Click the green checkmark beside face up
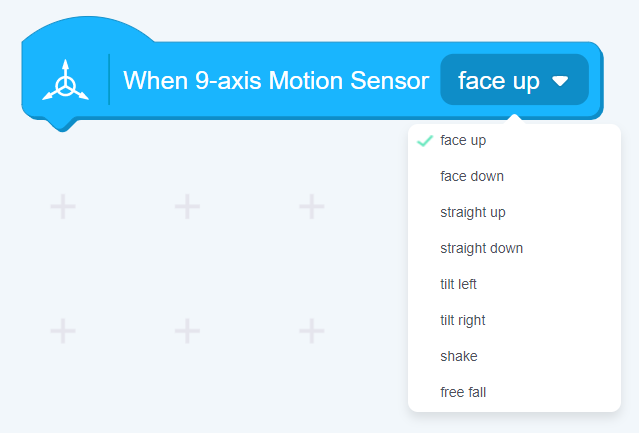Viewport: 639px width, 433px height. click(425, 141)
